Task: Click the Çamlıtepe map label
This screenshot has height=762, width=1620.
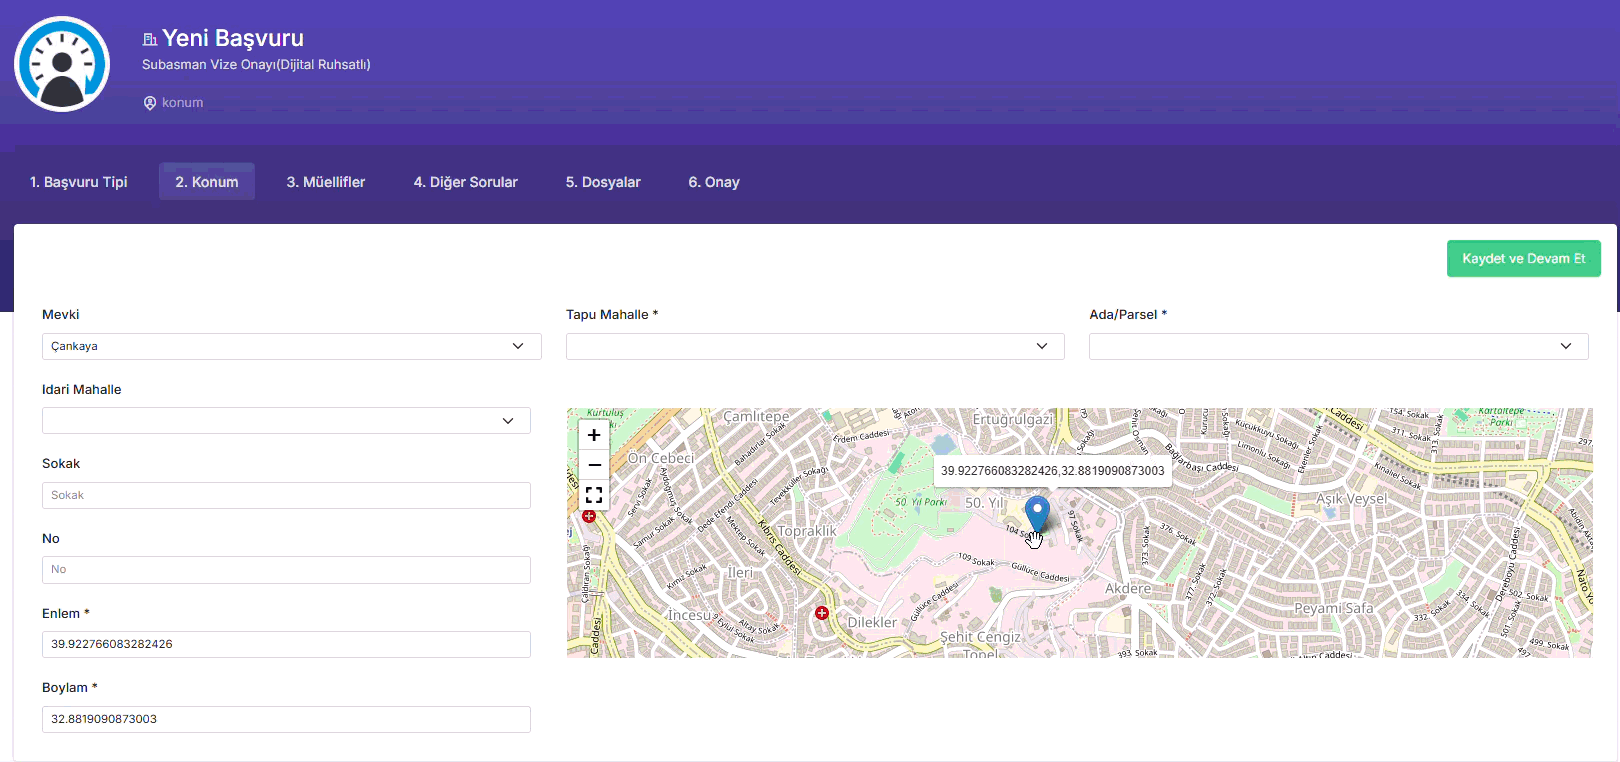Action: pyautogui.click(x=756, y=416)
